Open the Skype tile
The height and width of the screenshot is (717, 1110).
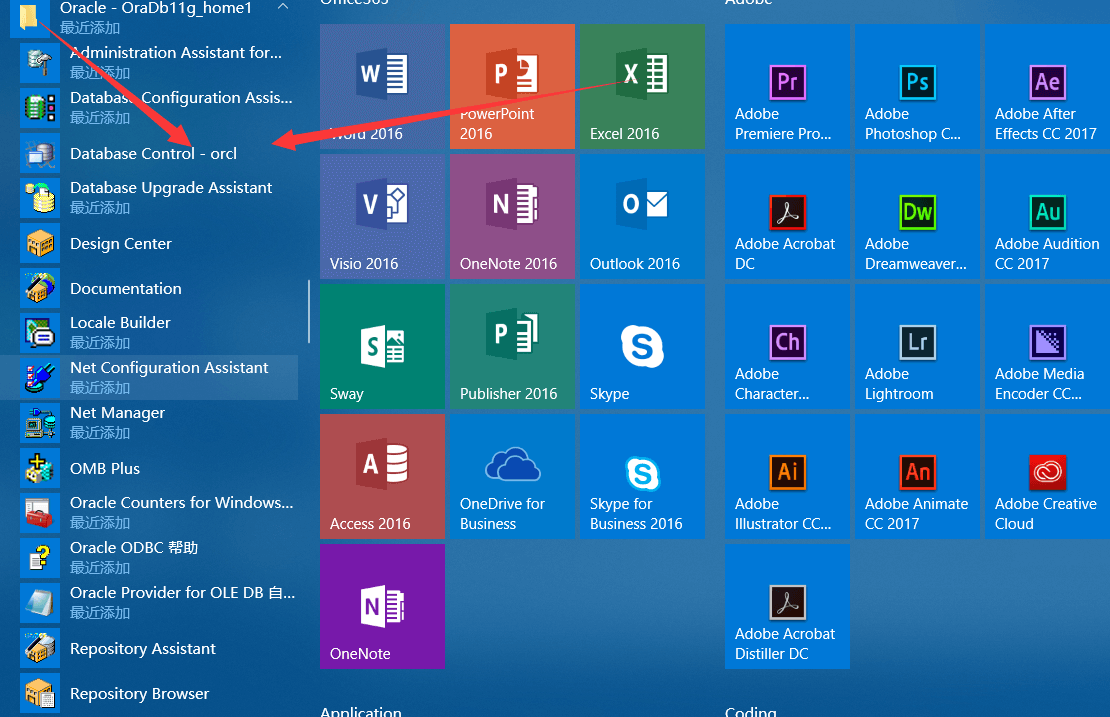pyautogui.click(x=642, y=346)
